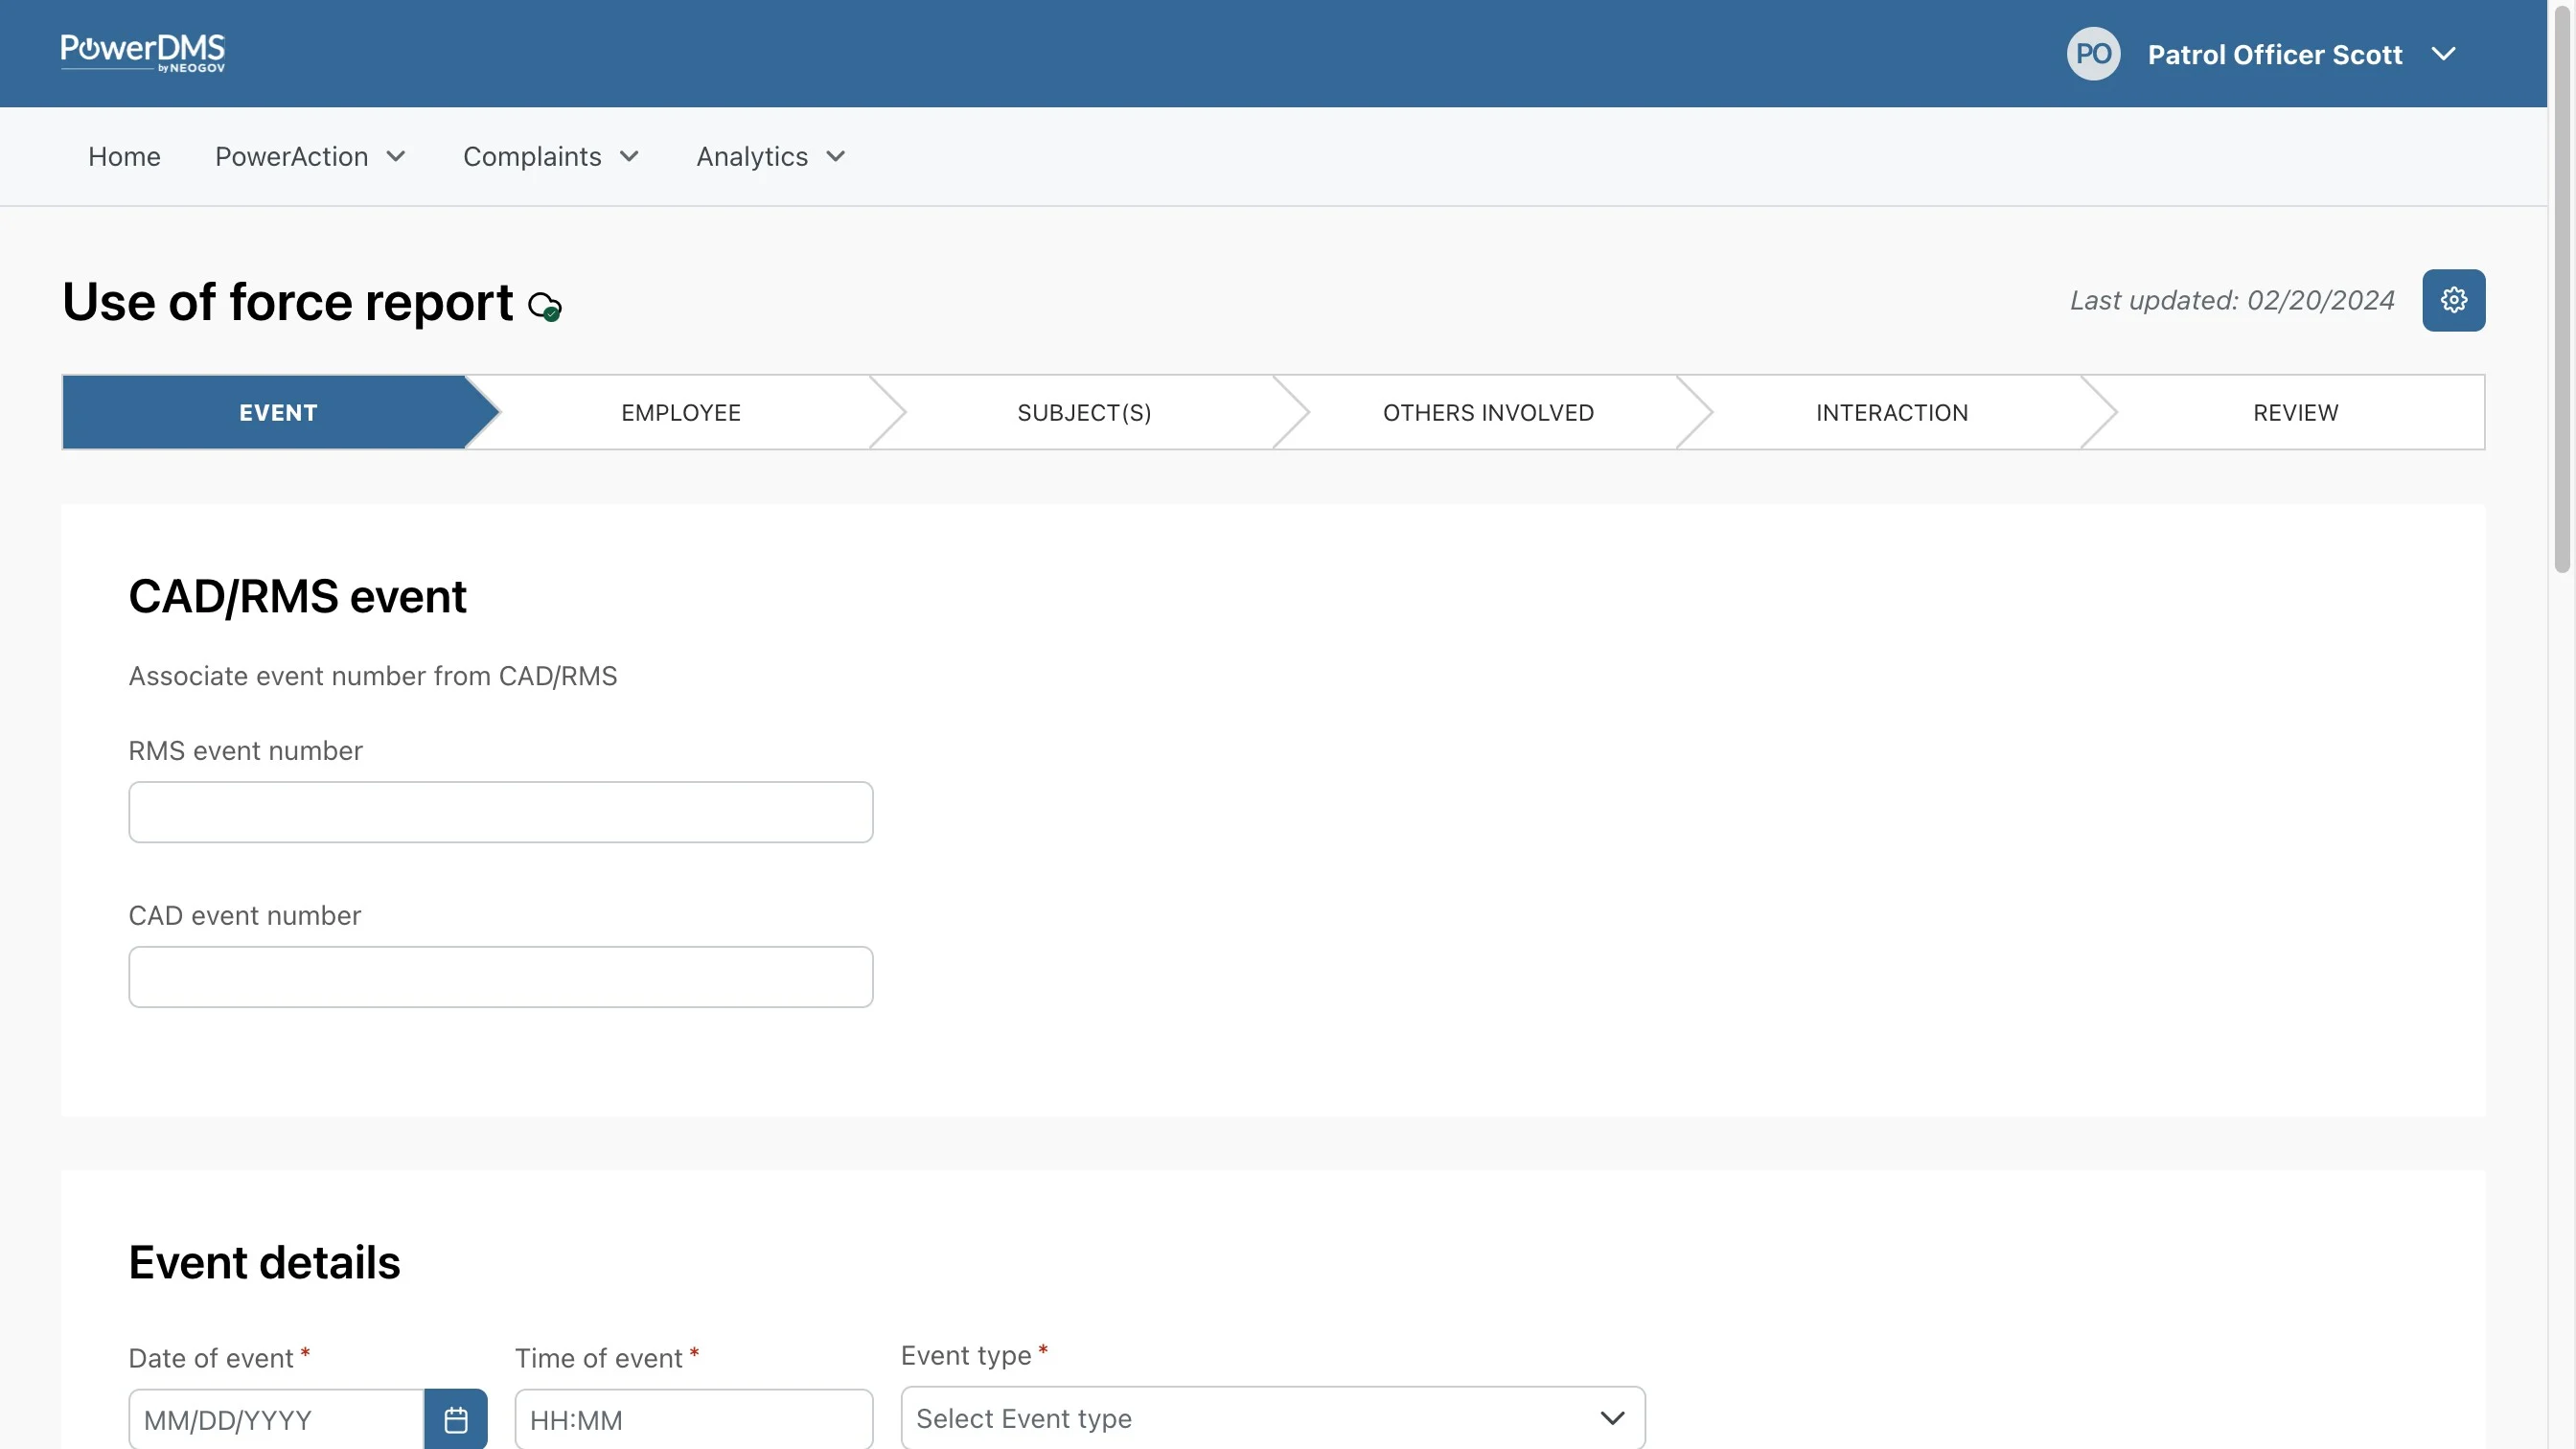The height and width of the screenshot is (1449, 2576).
Task: Click the 'CAD event number' label
Action: click(245, 916)
